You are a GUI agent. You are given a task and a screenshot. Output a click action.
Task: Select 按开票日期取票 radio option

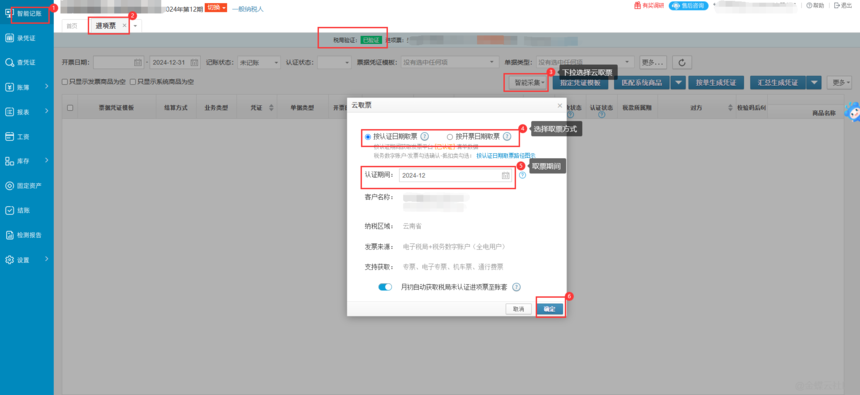coord(450,137)
